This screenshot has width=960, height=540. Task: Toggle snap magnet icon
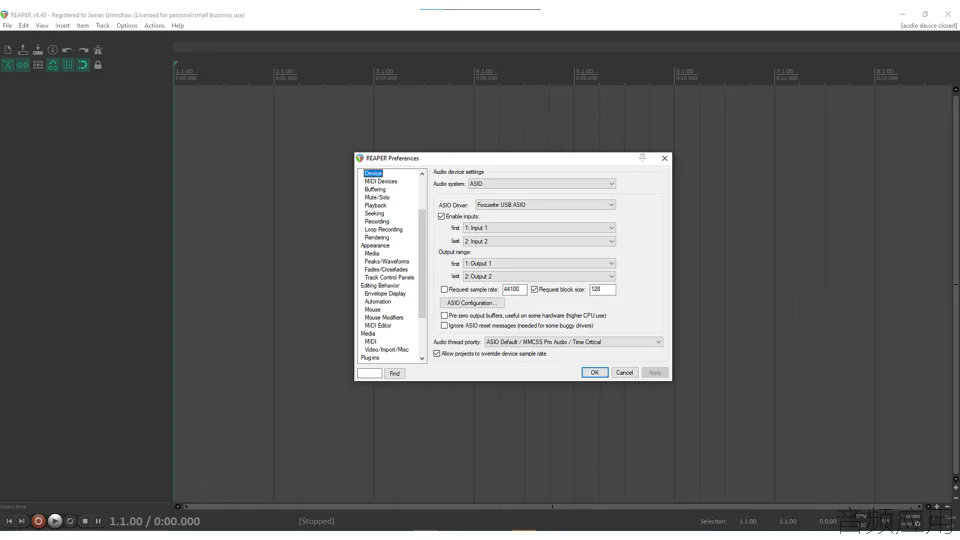click(83, 65)
